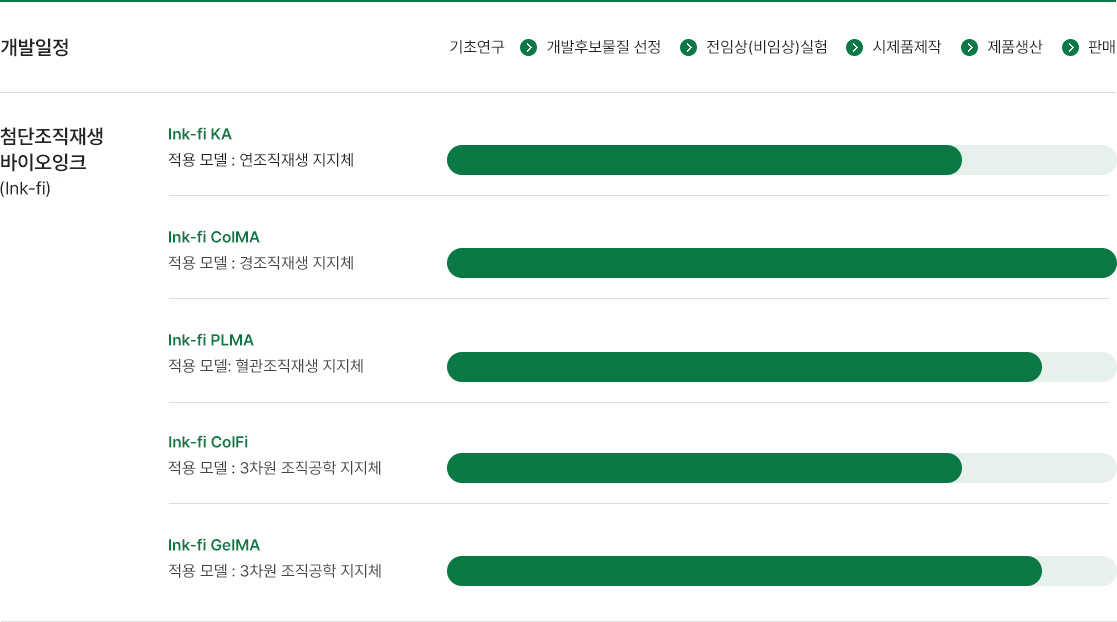Select the 제품생산 stage label
1117x622 pixels.
point(1014,47)
